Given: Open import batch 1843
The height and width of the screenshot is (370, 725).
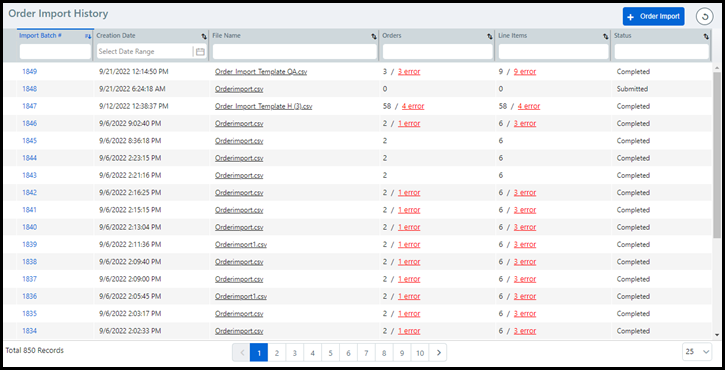Looking at the screenshot, I should [x=30, y=175].
